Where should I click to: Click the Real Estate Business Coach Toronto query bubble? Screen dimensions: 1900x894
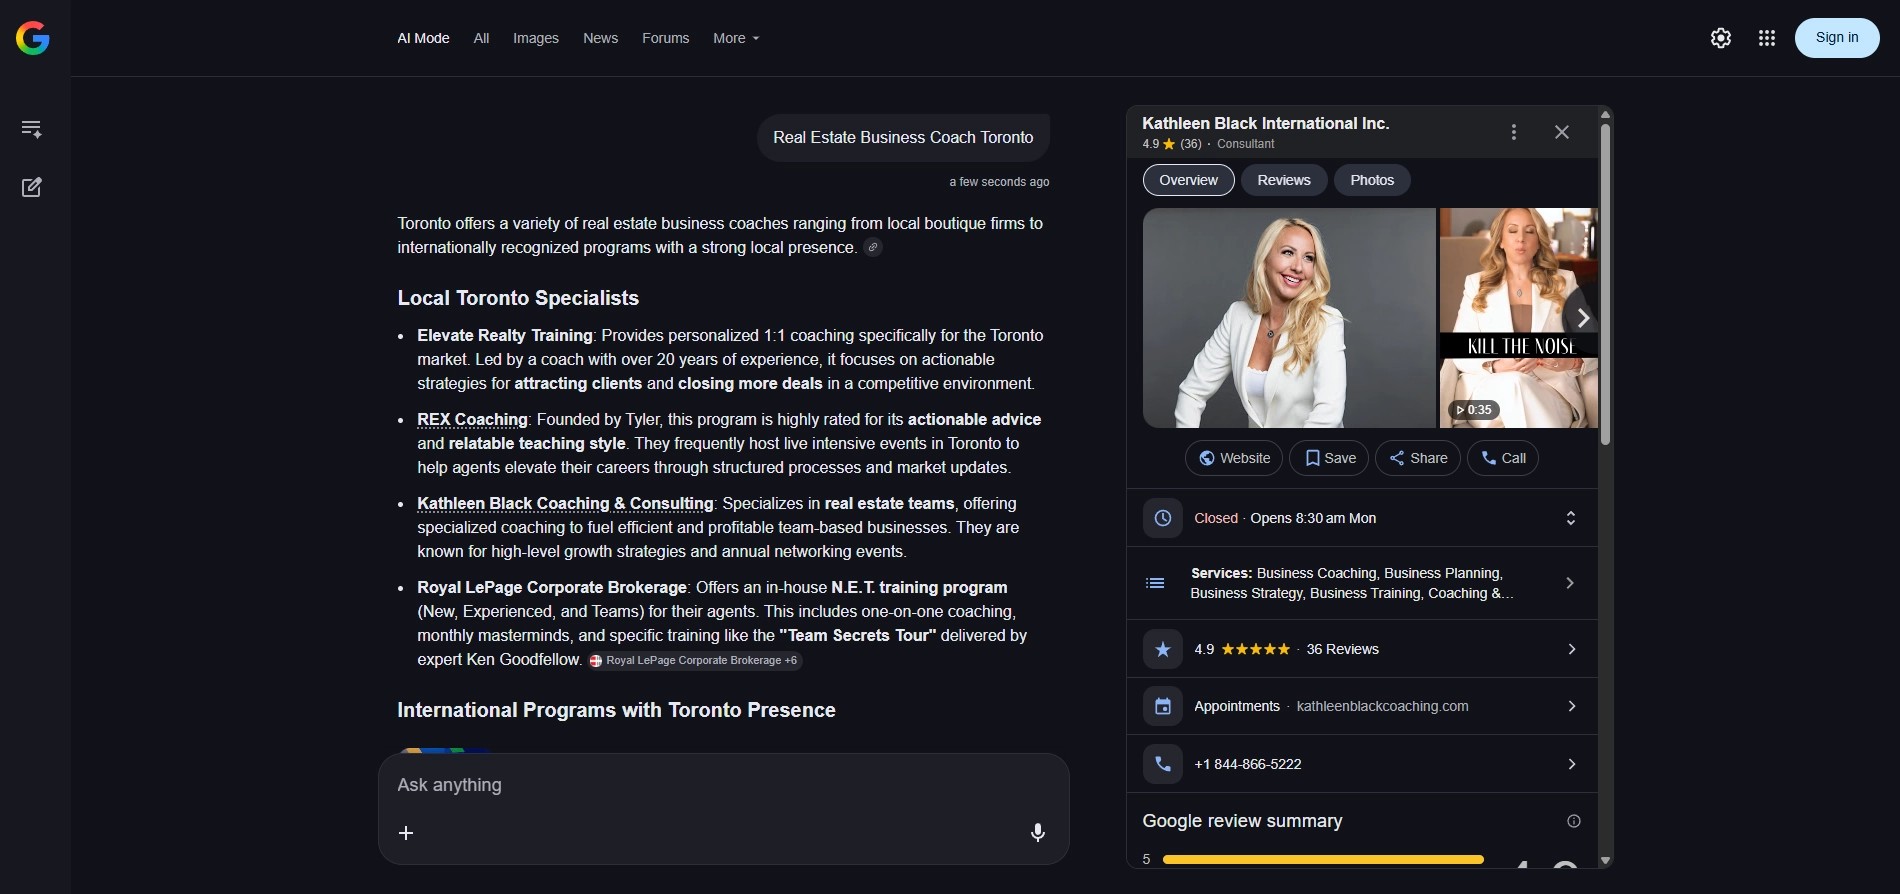(x=903, y=138)
